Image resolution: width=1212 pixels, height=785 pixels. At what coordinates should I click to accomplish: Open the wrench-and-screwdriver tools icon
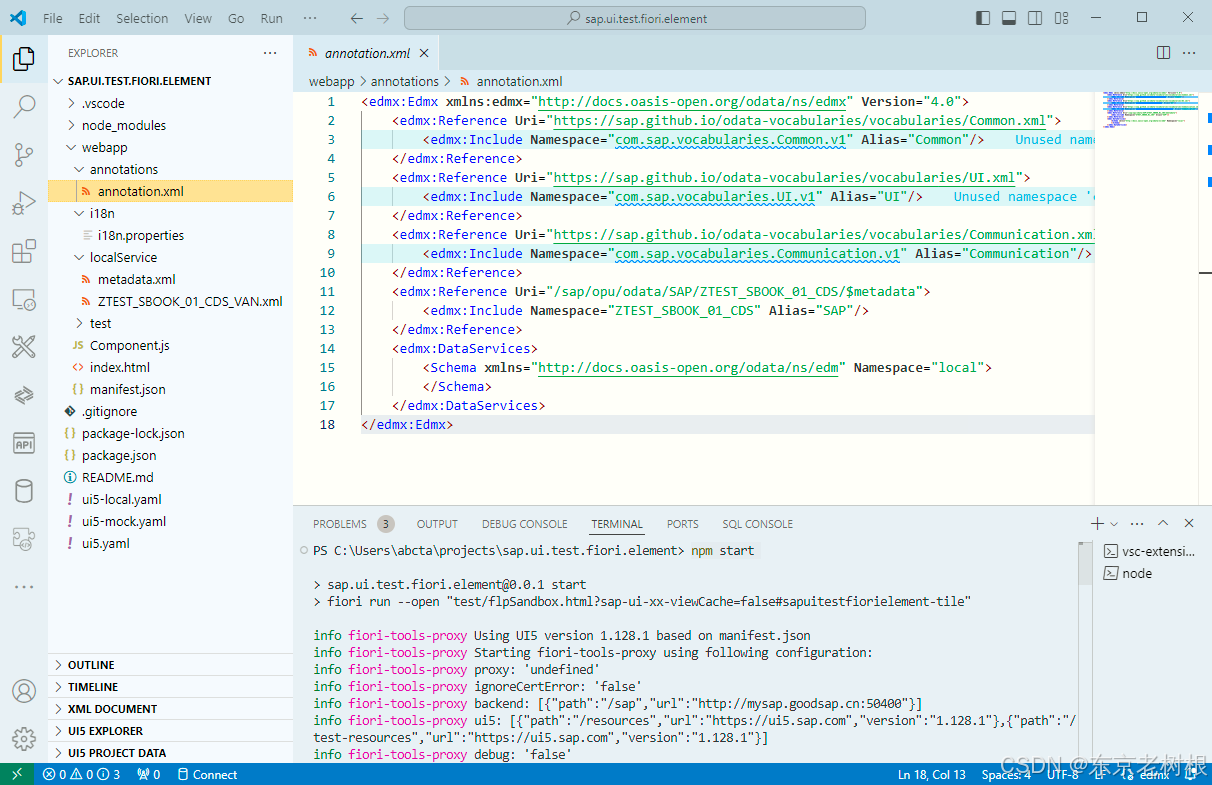[x=23, y=347]
